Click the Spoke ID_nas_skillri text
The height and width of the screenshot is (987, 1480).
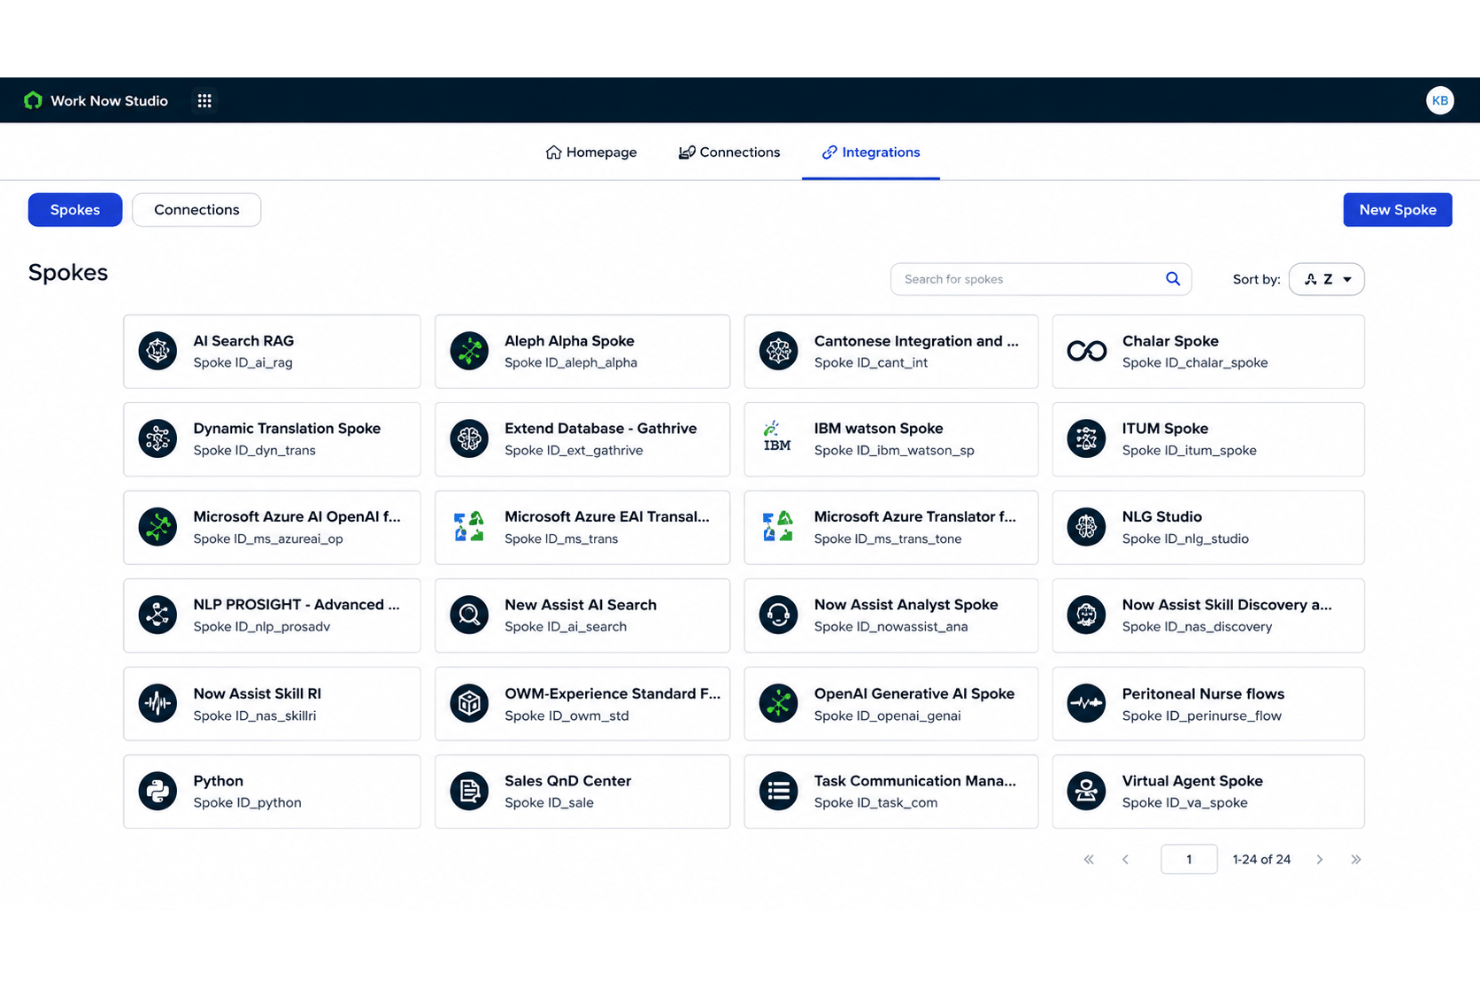click(x=254, y=716)
